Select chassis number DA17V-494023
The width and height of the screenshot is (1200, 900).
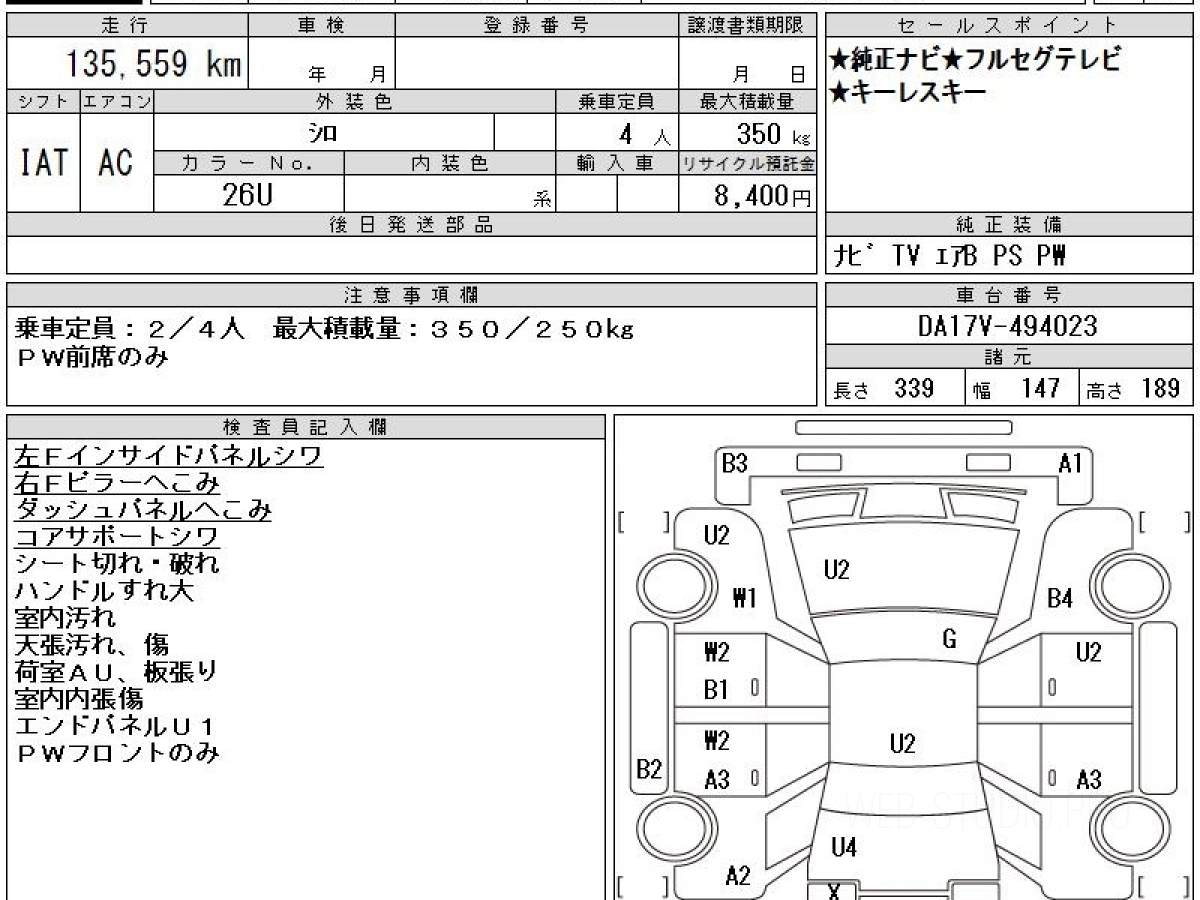pyautogui.click(x=1008, y=326)
